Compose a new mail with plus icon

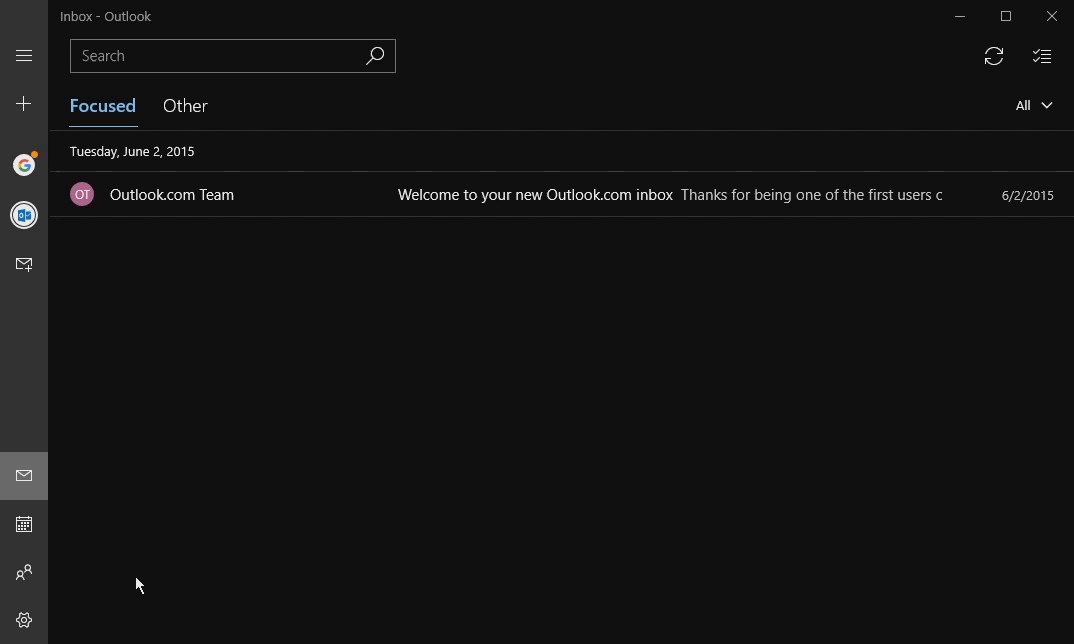(x=24, y=103)
